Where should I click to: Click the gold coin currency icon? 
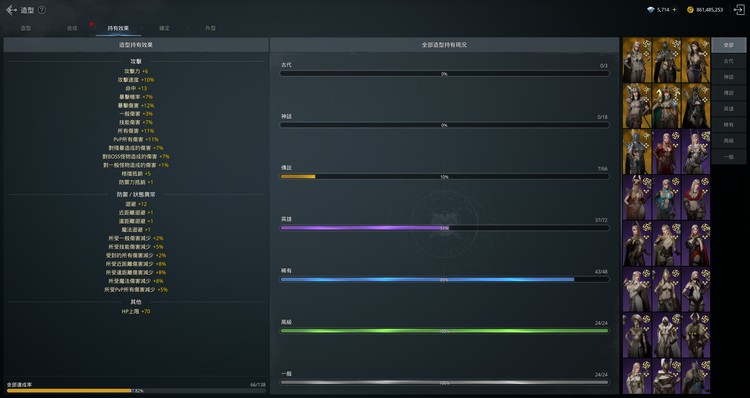[690, 10]
